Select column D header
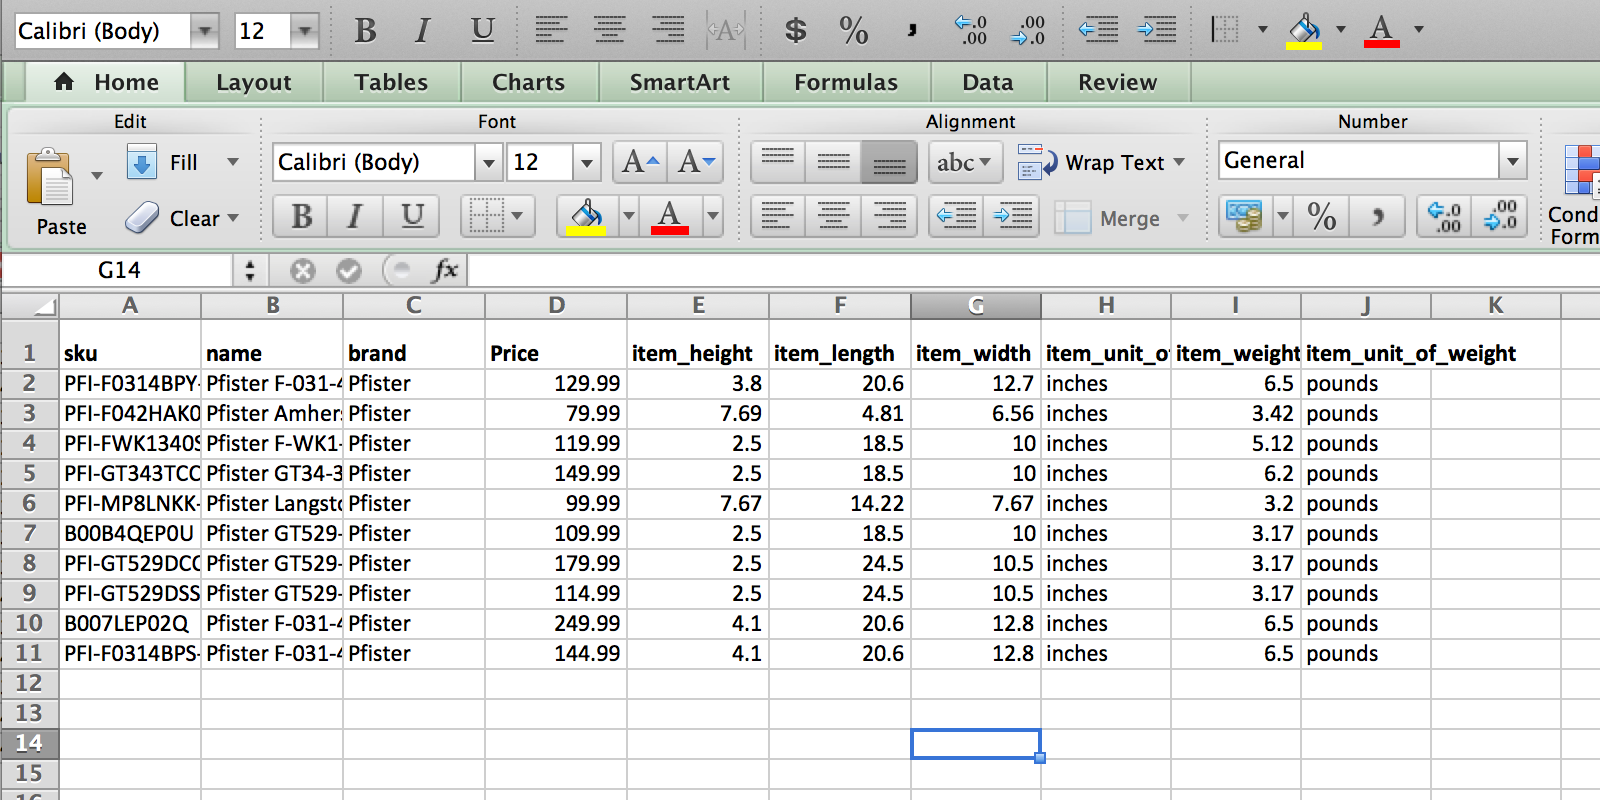The image size is (1600, 800). coord(556,306)
